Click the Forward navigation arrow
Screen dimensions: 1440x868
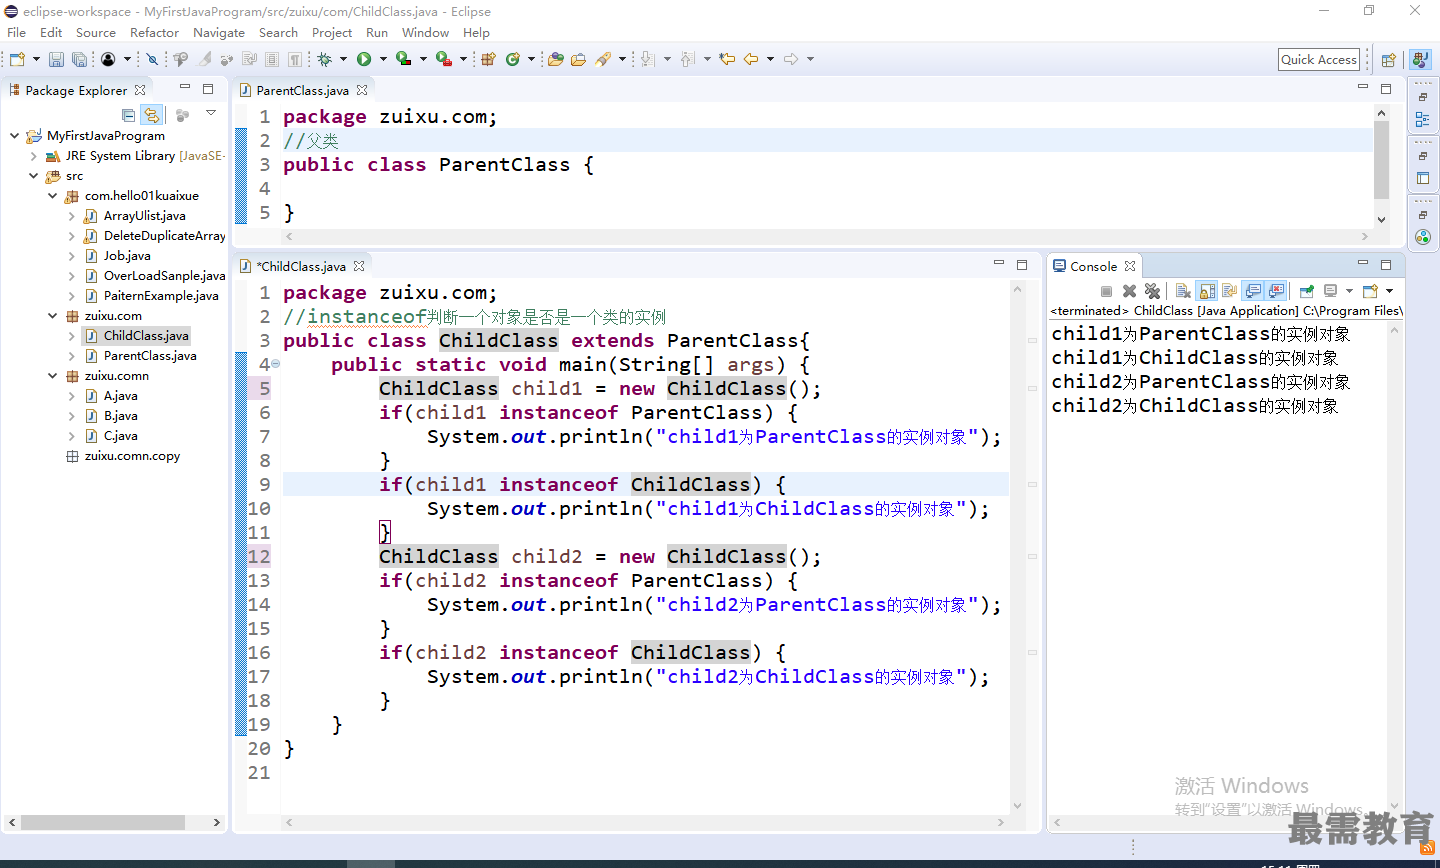point(791,59)
